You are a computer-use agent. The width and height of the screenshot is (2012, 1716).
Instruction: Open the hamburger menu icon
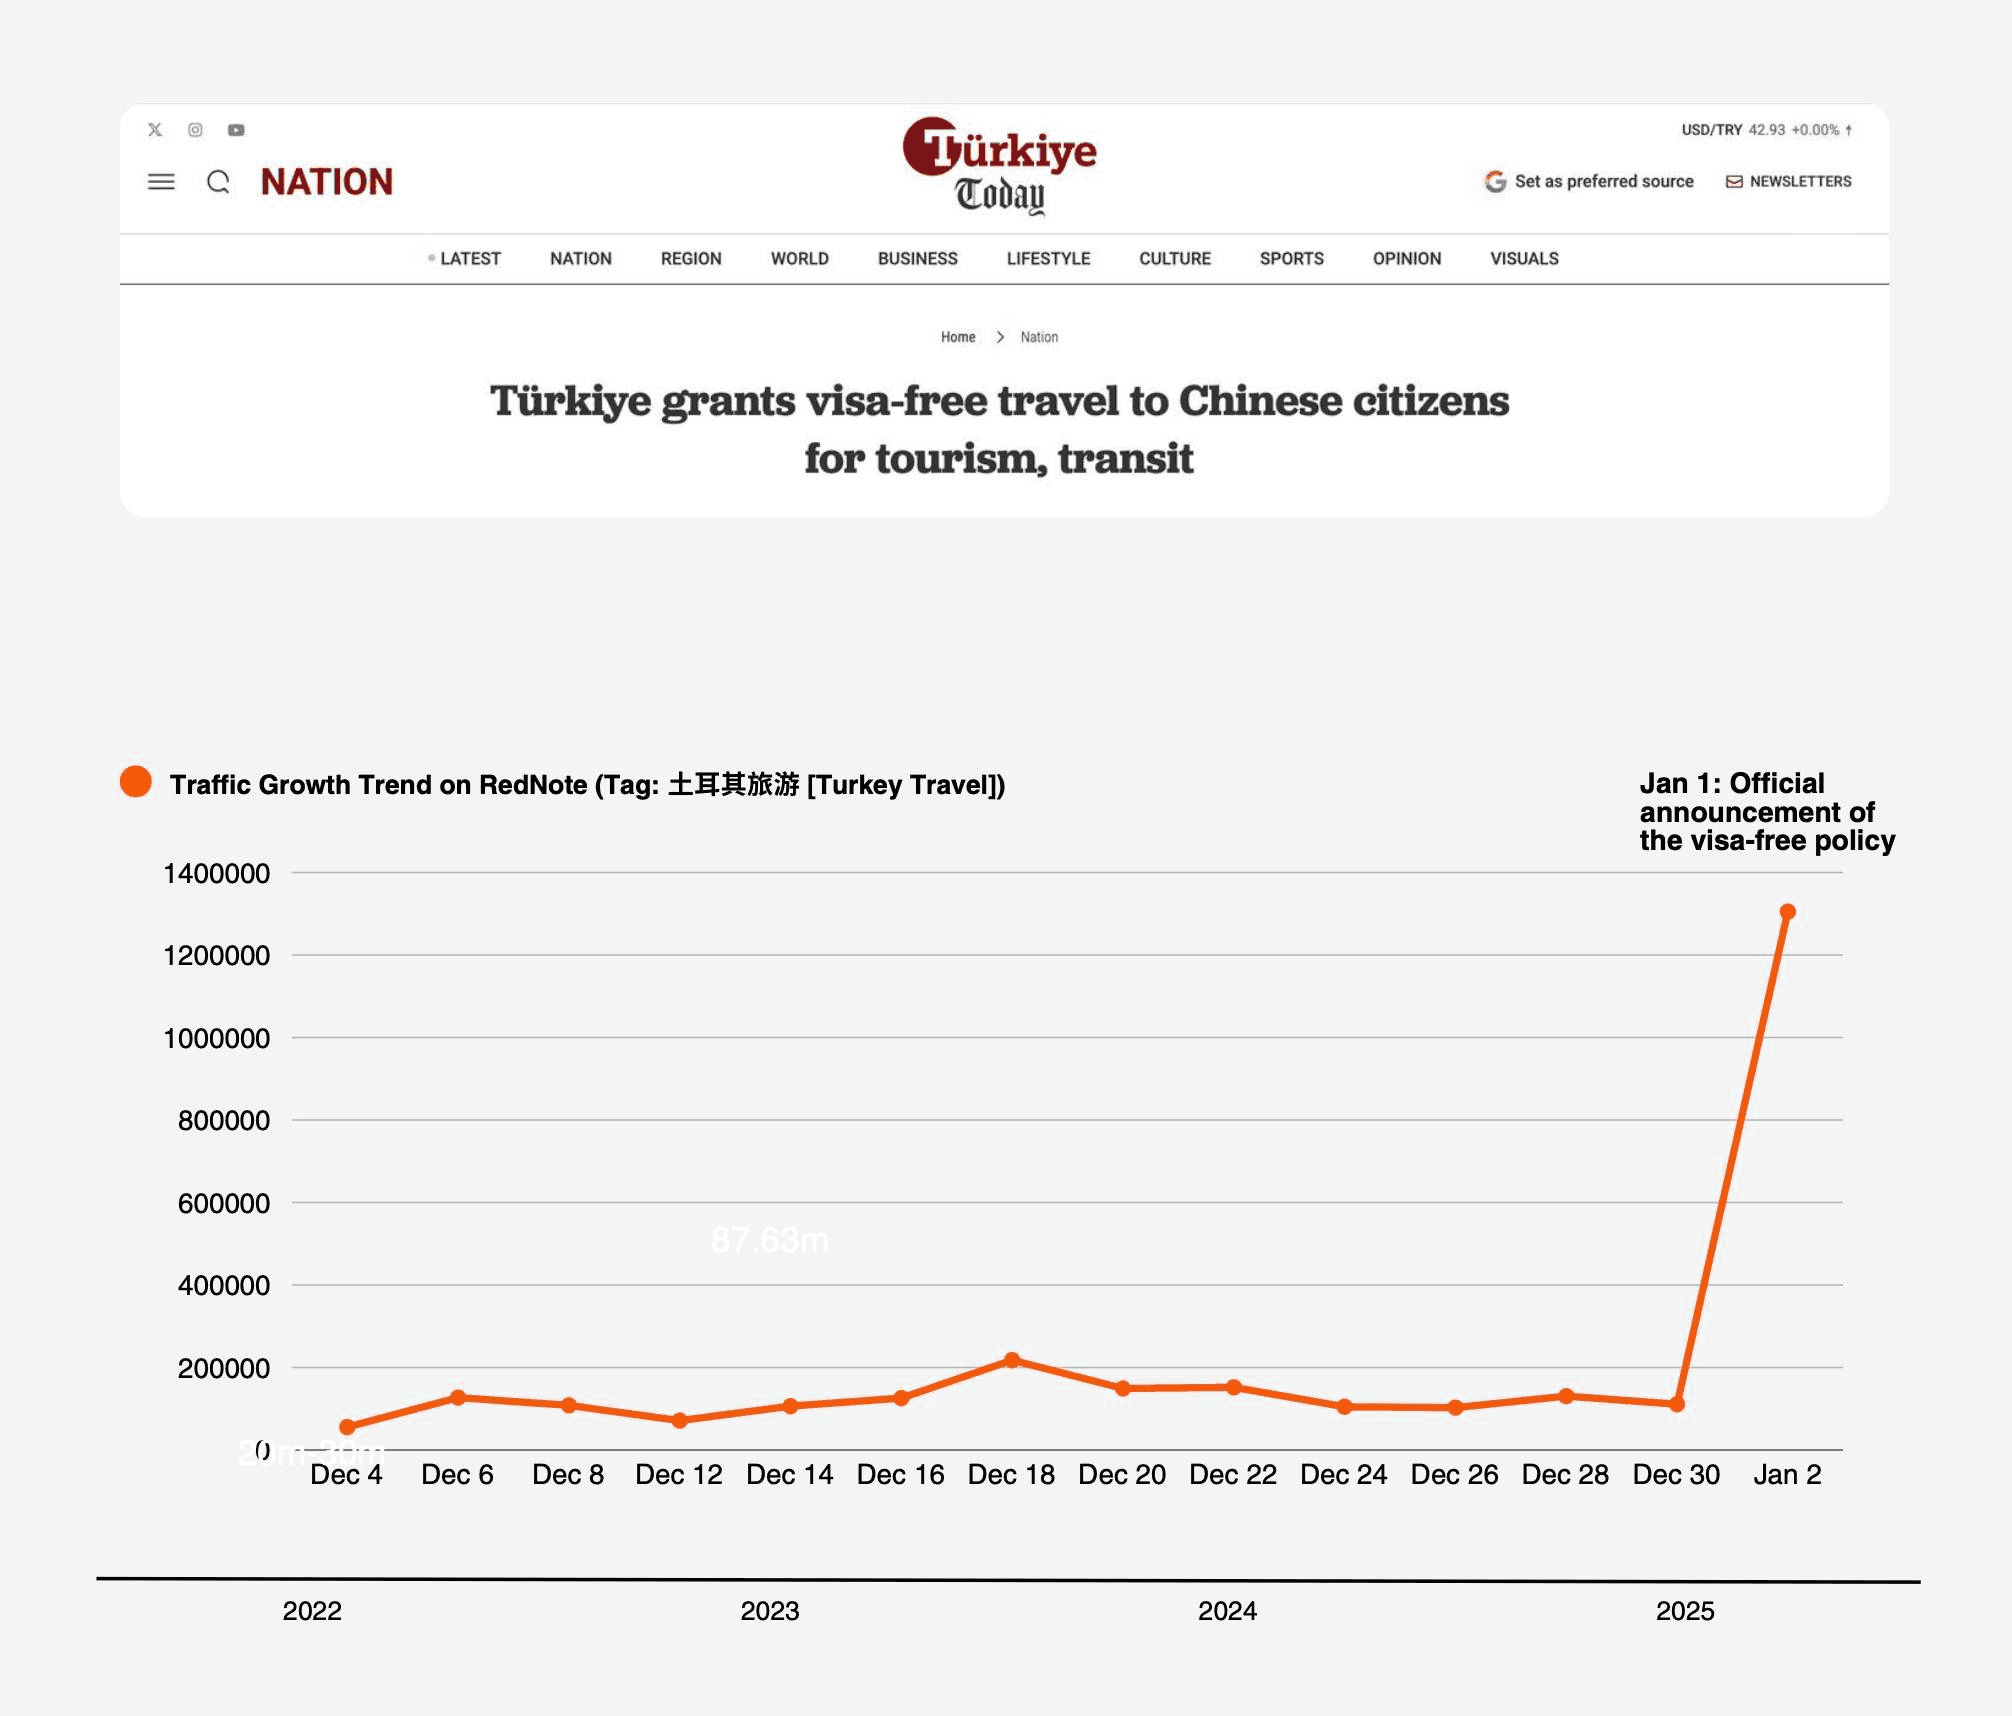[x=161, y=182]
